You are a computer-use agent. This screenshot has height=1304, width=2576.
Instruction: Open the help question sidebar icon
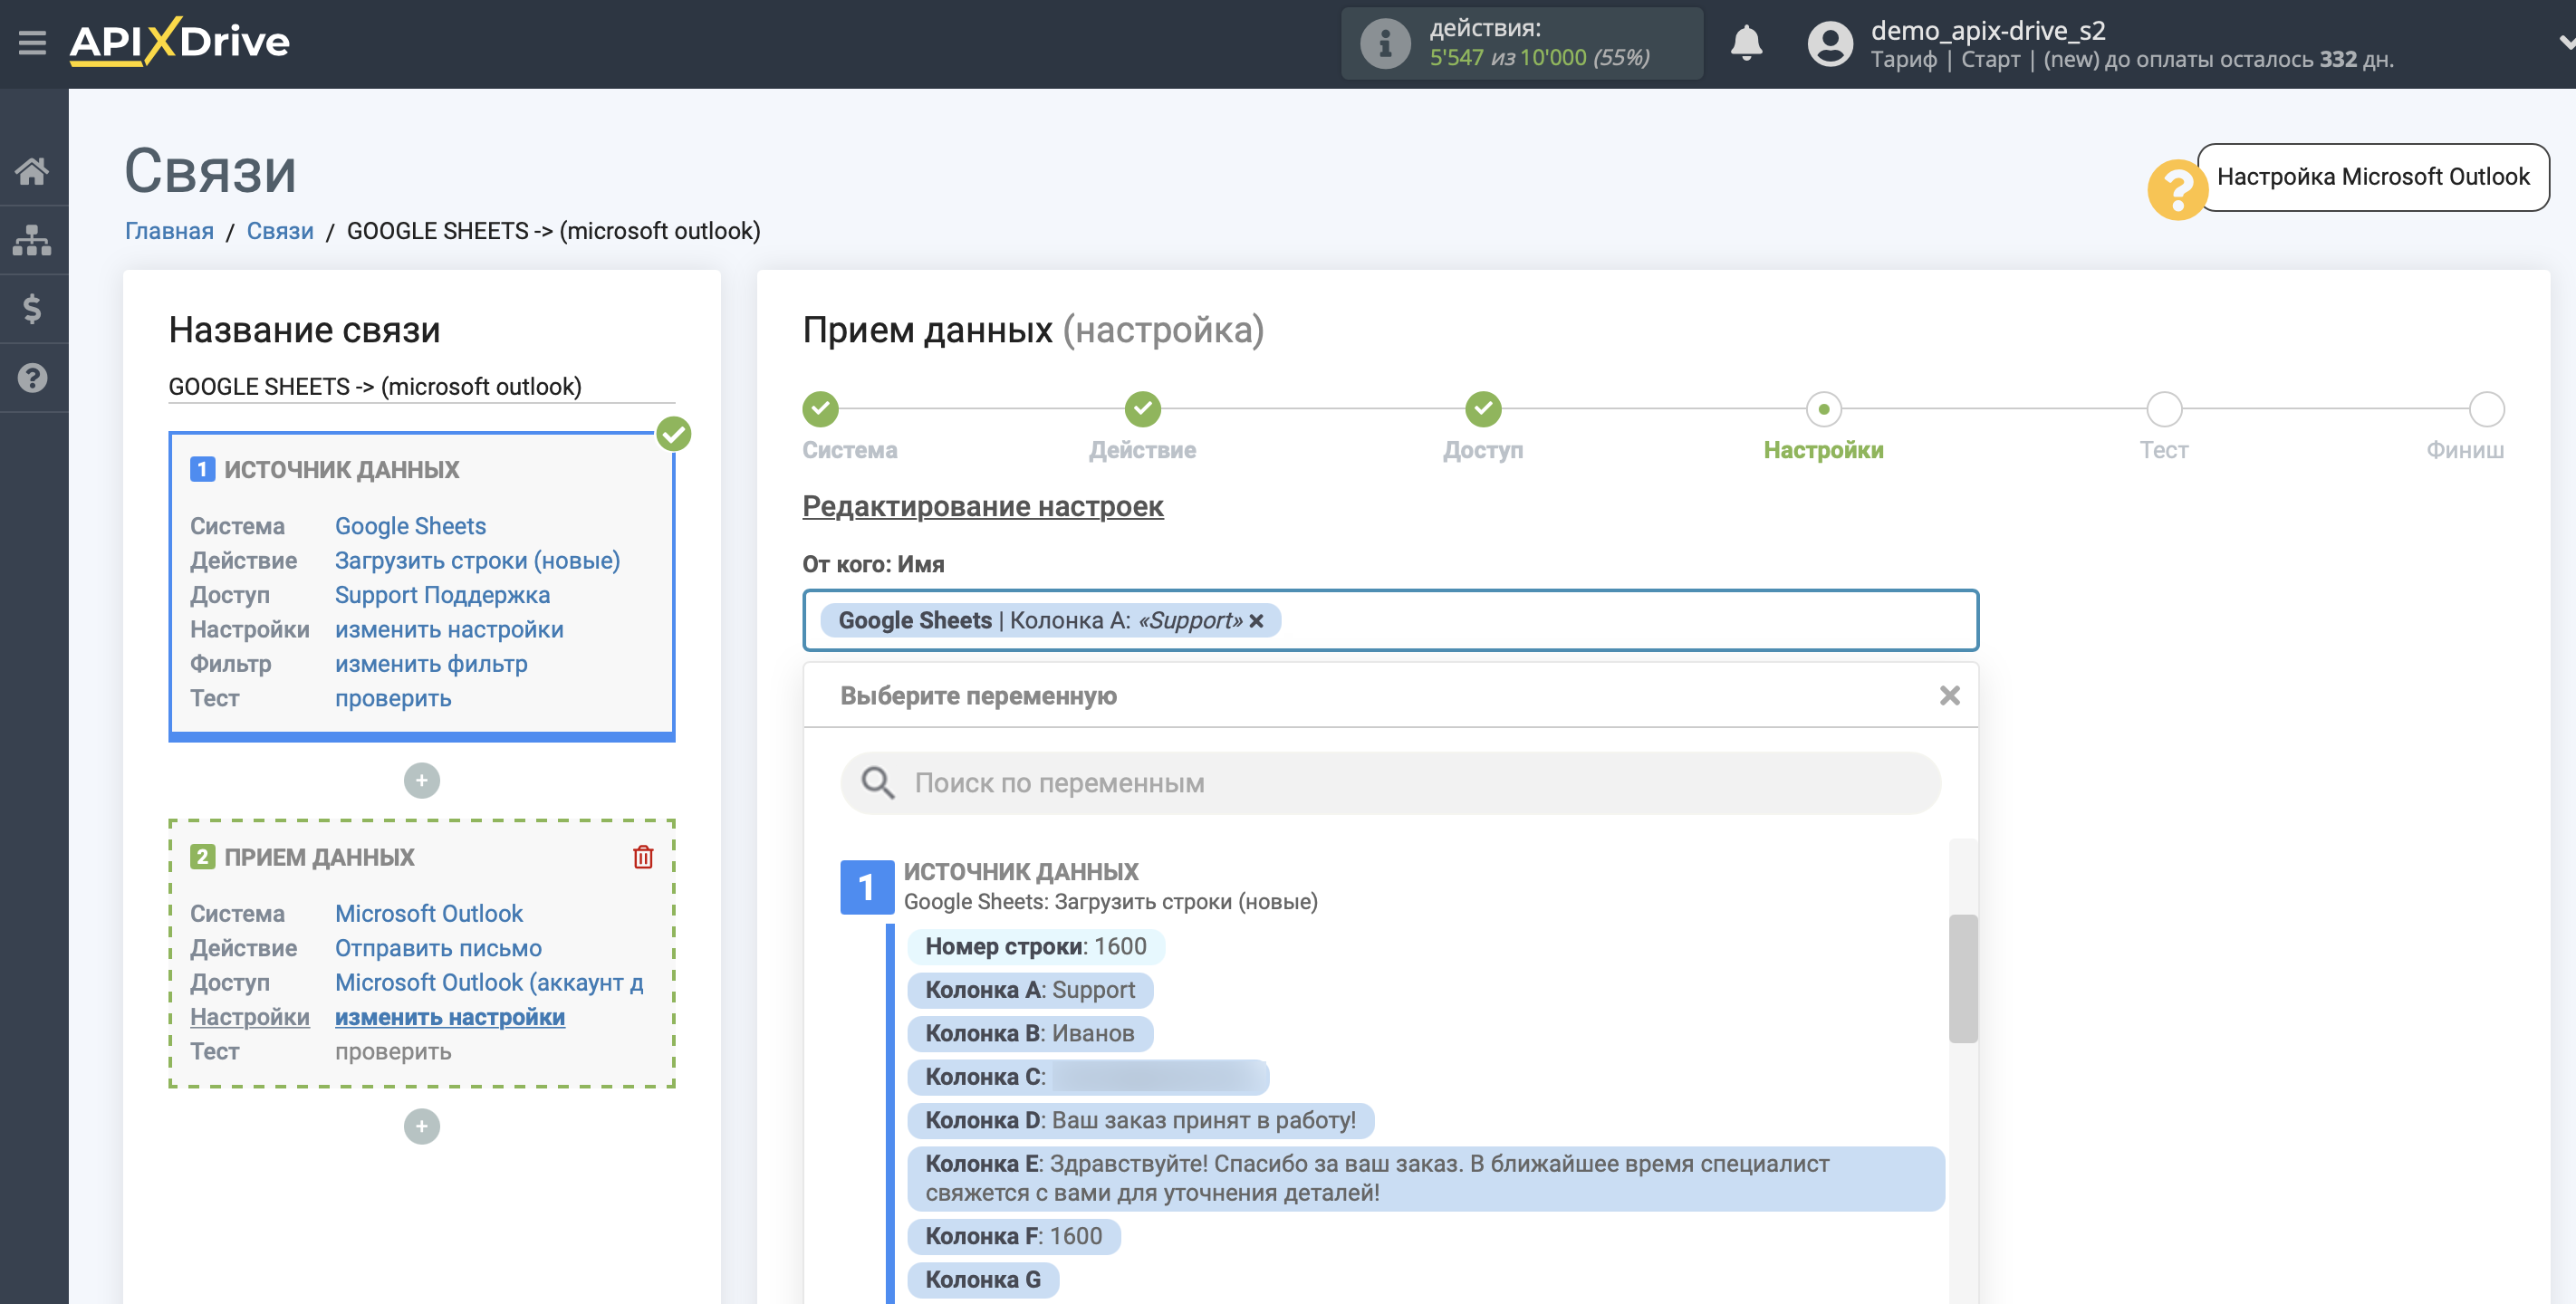pyautogui.click(x=32, y=378)
